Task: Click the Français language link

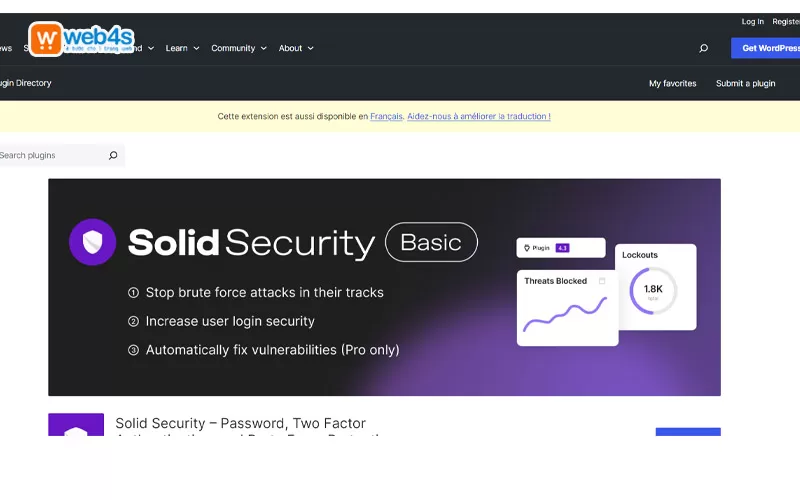Action: coord(386,116)
